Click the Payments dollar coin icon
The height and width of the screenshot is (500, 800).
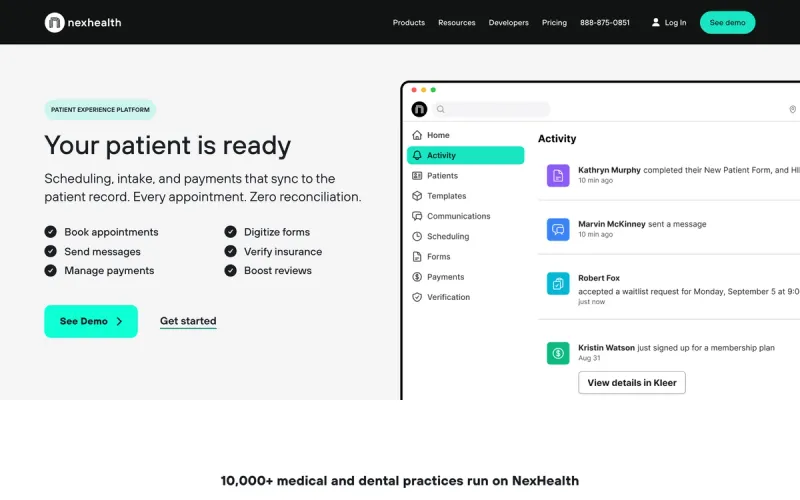click(x=417, y=277)
